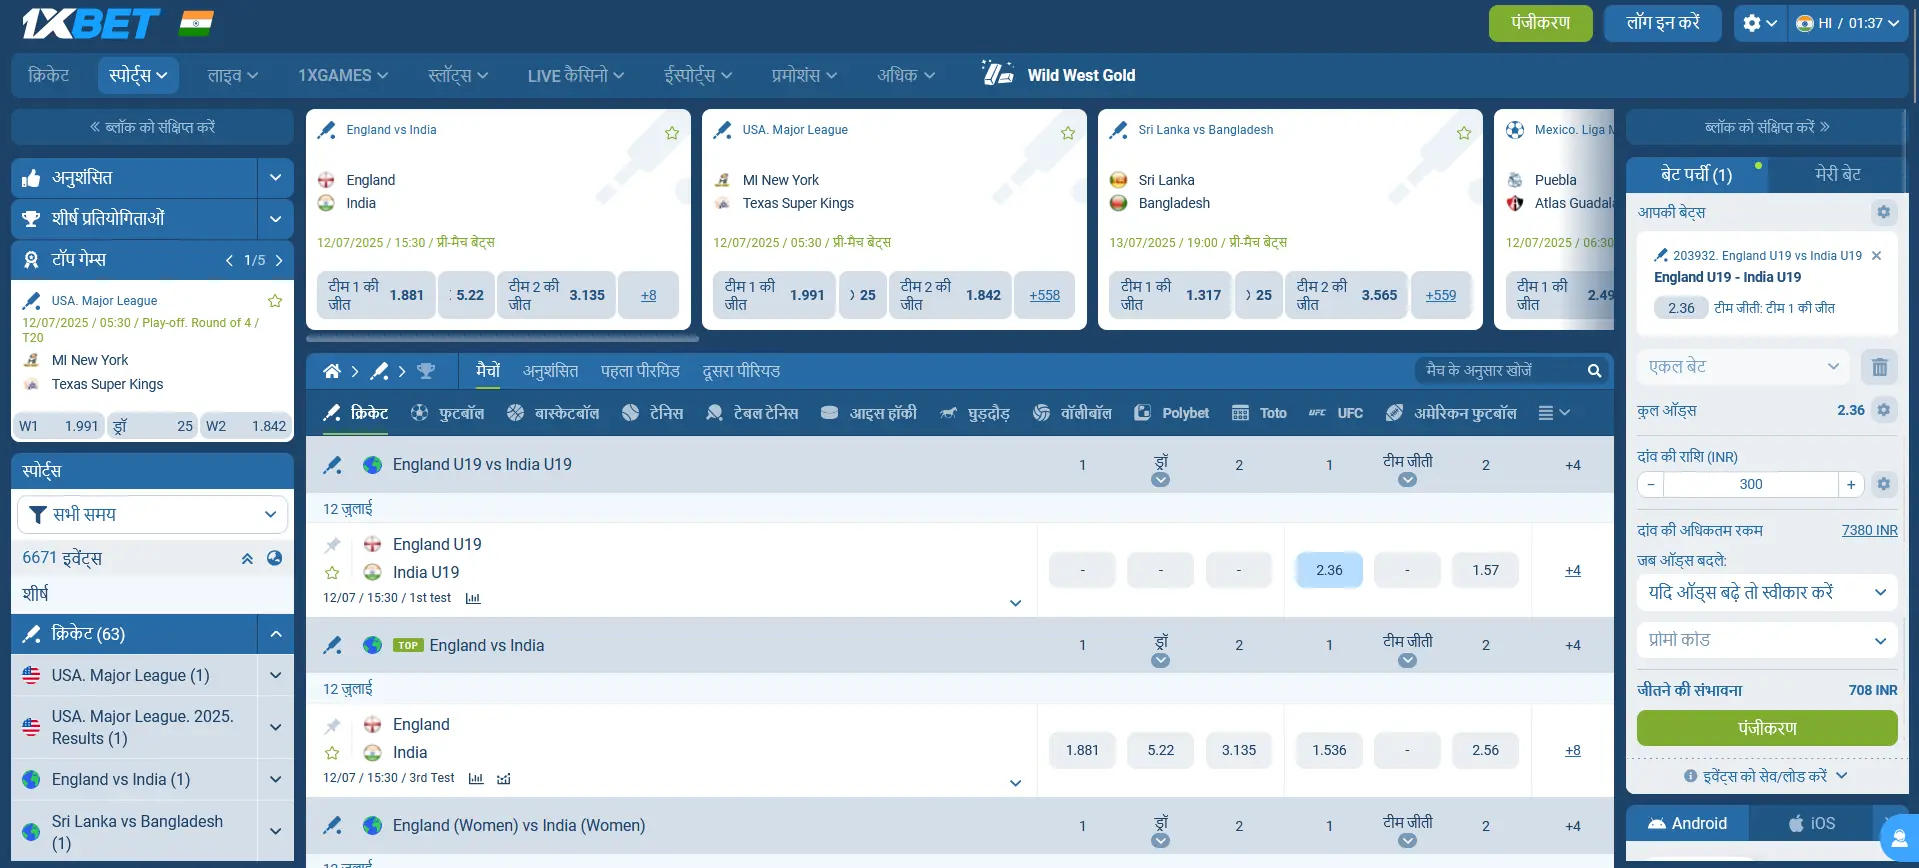The image size is (1919, 868).
Task: Click the home icon in breadcrumb bar
Action: coord(332,371)
